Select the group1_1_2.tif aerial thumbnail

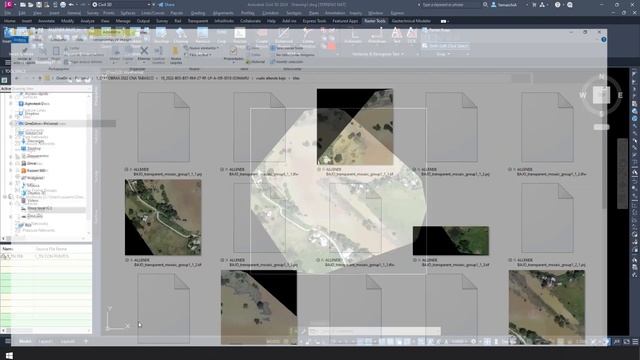[163, 217]
